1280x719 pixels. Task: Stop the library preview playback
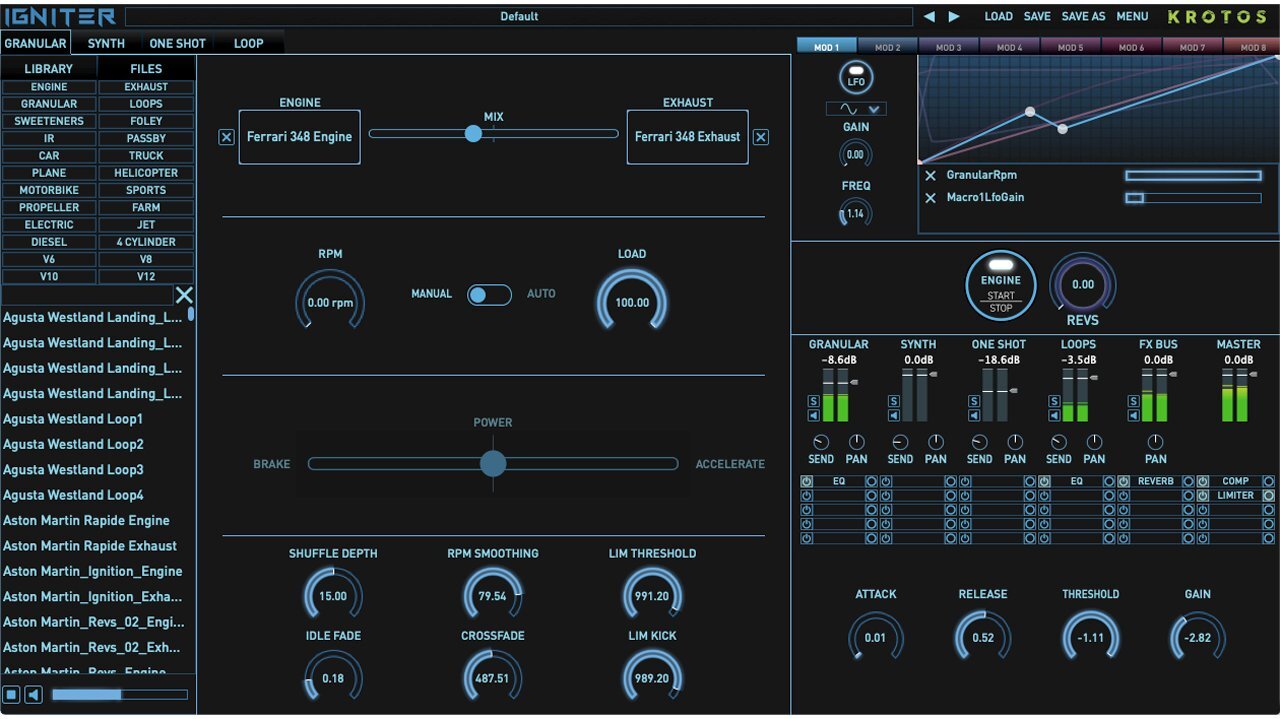pyautogui.click(x=11, y=694)
